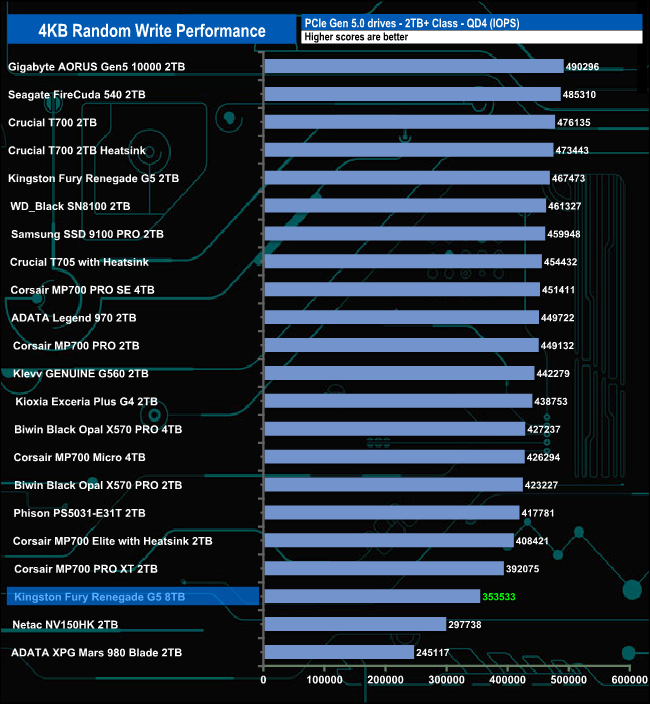Click the value 449132
This screenshot has height=704, width=650.
click(557, 346)
